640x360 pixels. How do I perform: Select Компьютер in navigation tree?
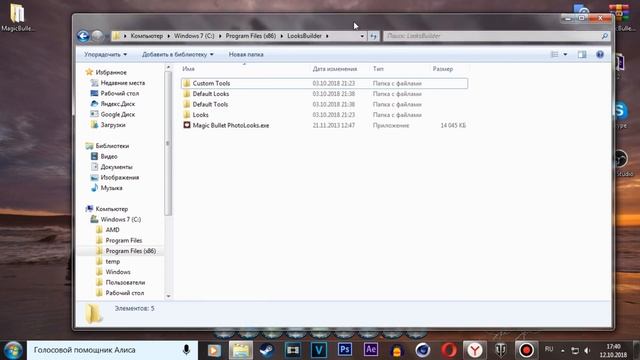tap(111, 209)
